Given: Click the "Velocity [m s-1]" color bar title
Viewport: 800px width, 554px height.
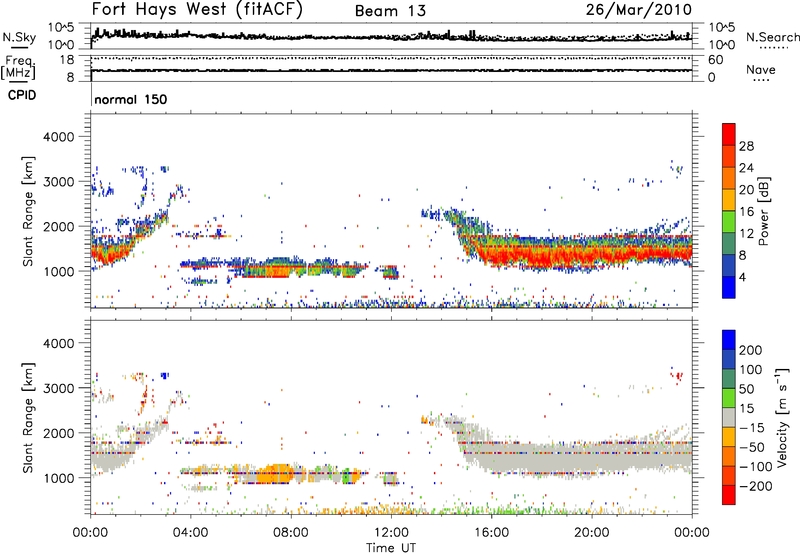Looking at the screenshot, I should point(782,417).
